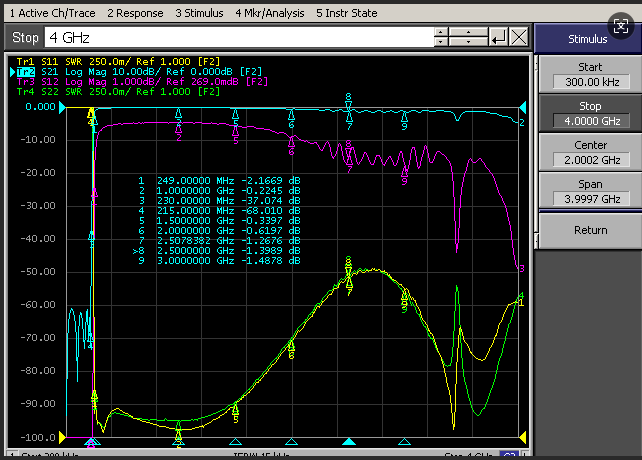The image size is (642, 460).
Task: Click the Start 300.00 kHz softkey
Action: [x=590, y=75]
